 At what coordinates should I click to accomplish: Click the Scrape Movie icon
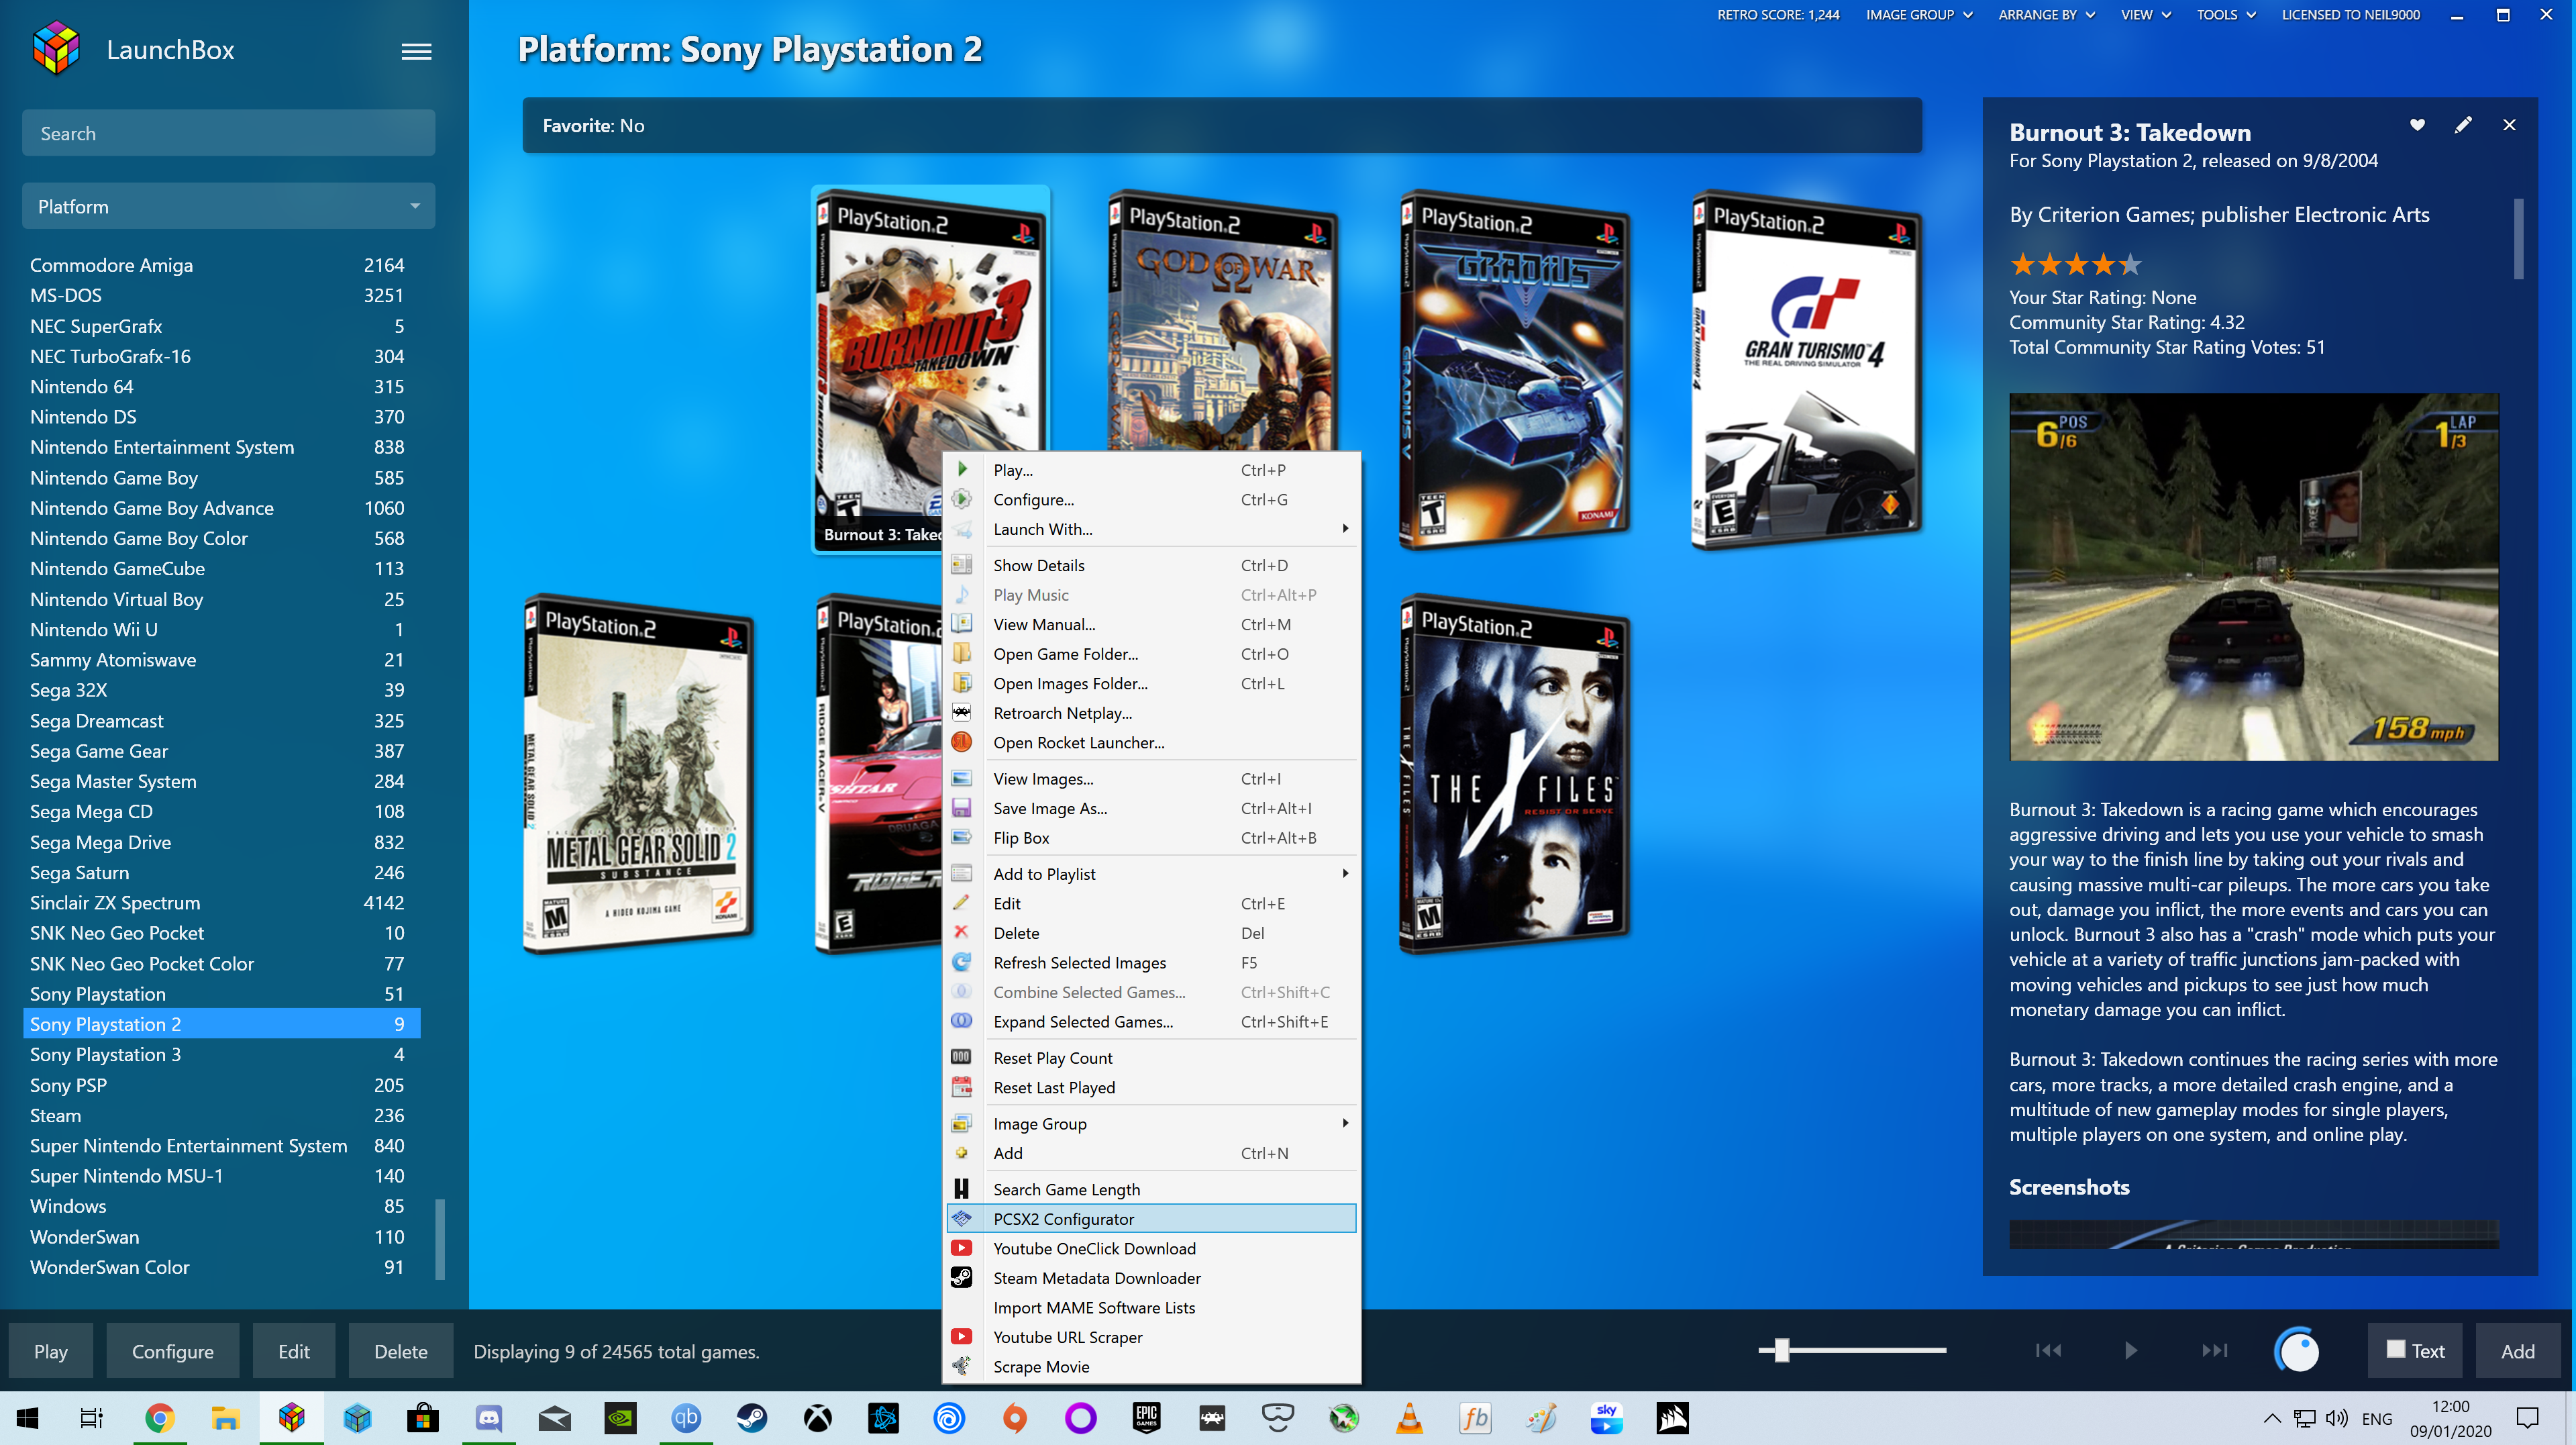961,1366
